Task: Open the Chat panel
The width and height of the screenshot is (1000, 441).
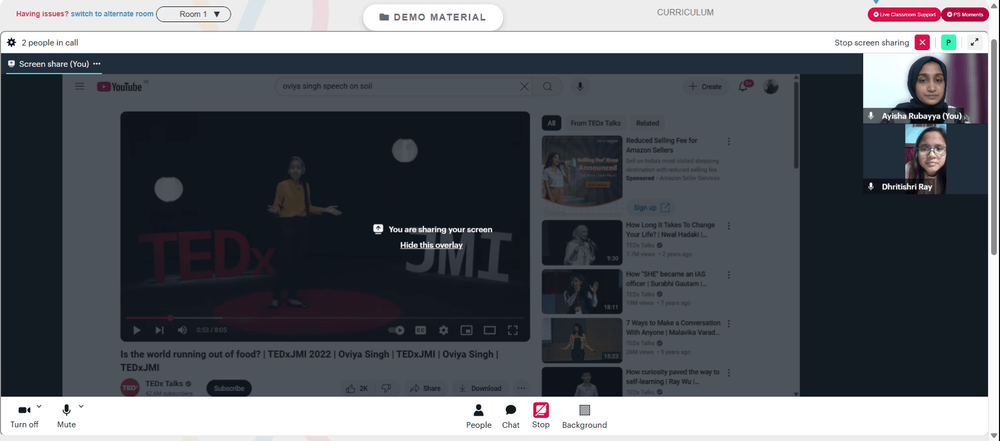Action: click(511, 416)
